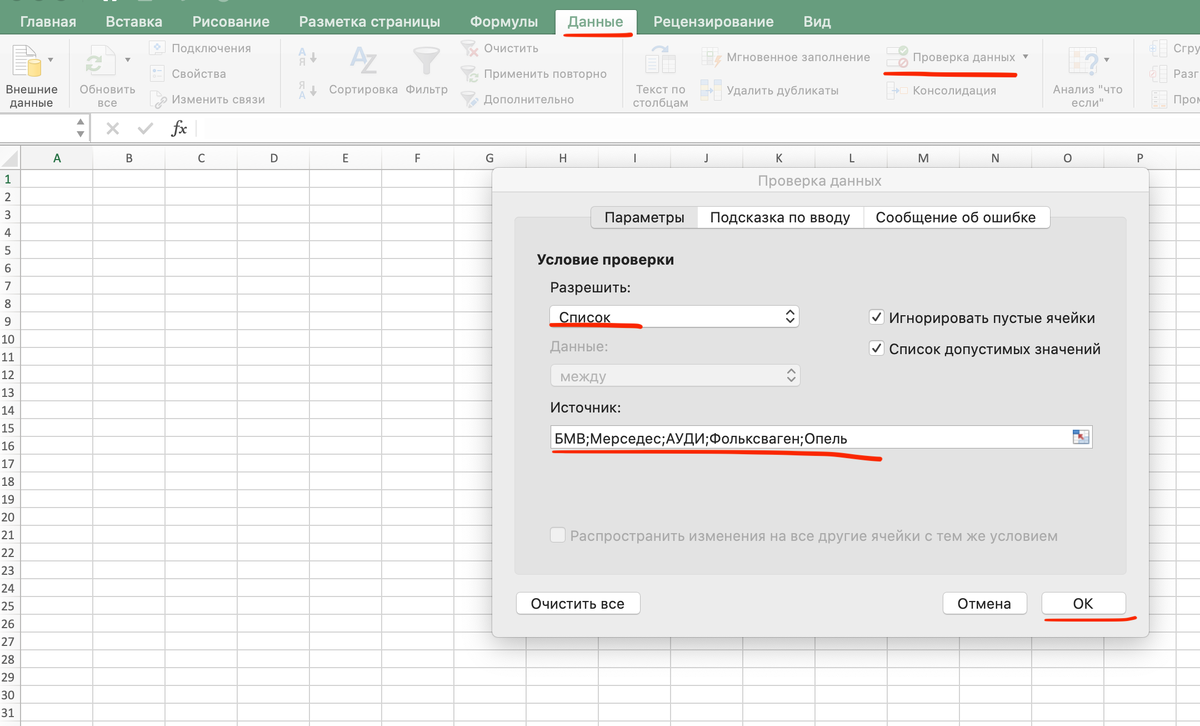1200x726 pixels.
Task: Open the Подсказка по вводу tab
Action: 779,217
